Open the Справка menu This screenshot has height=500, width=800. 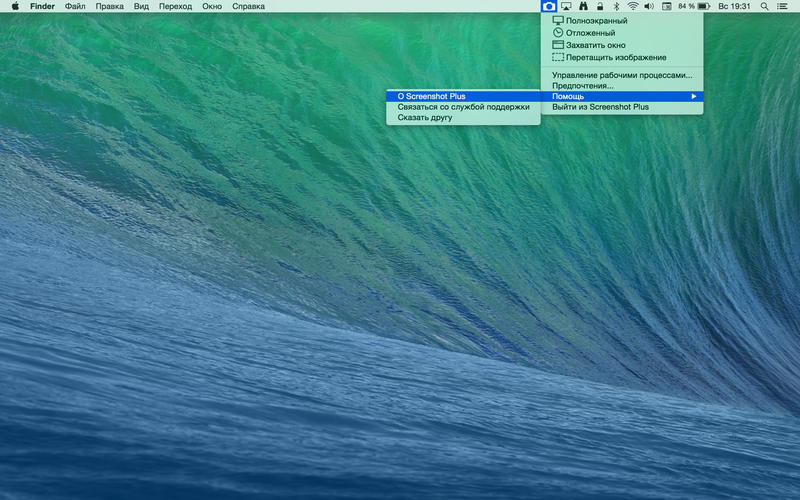point(248,6)
